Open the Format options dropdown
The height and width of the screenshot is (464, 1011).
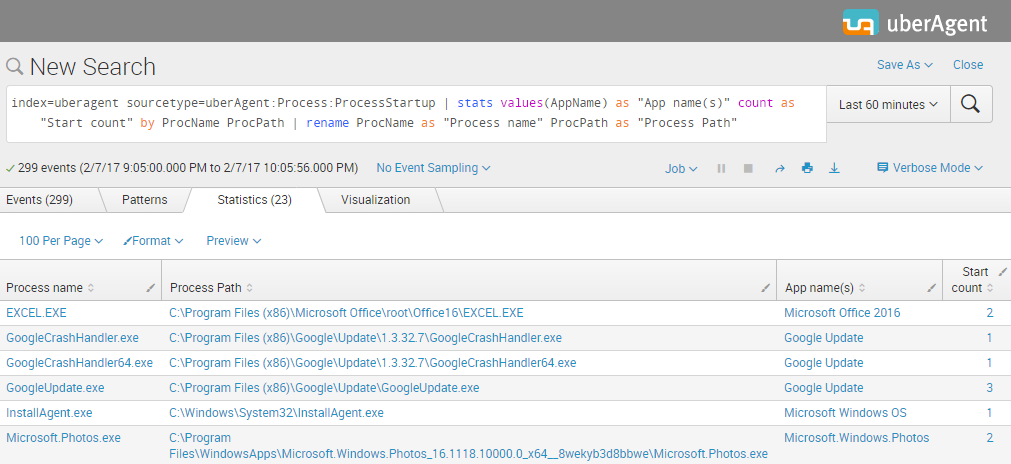pyautogui.click(x=153, y=240)
